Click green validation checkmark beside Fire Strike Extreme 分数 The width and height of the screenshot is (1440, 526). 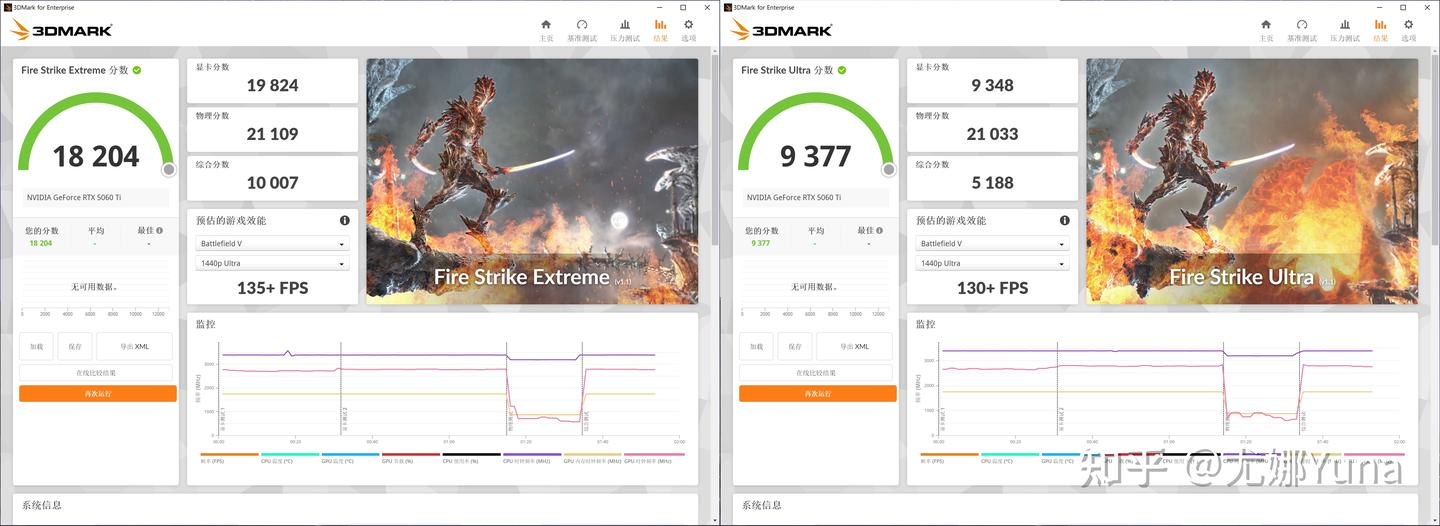136,70
